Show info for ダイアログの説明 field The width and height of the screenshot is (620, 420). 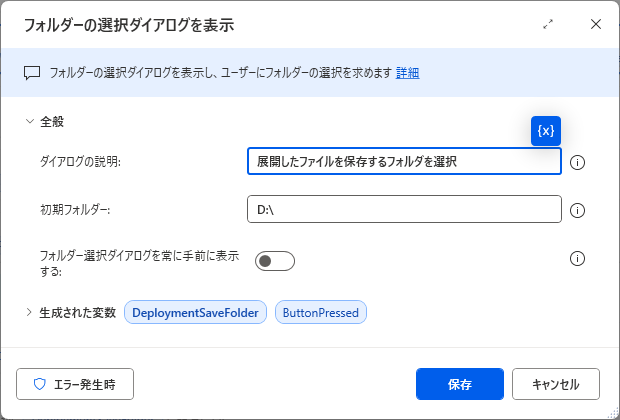(x=577, y=162)
